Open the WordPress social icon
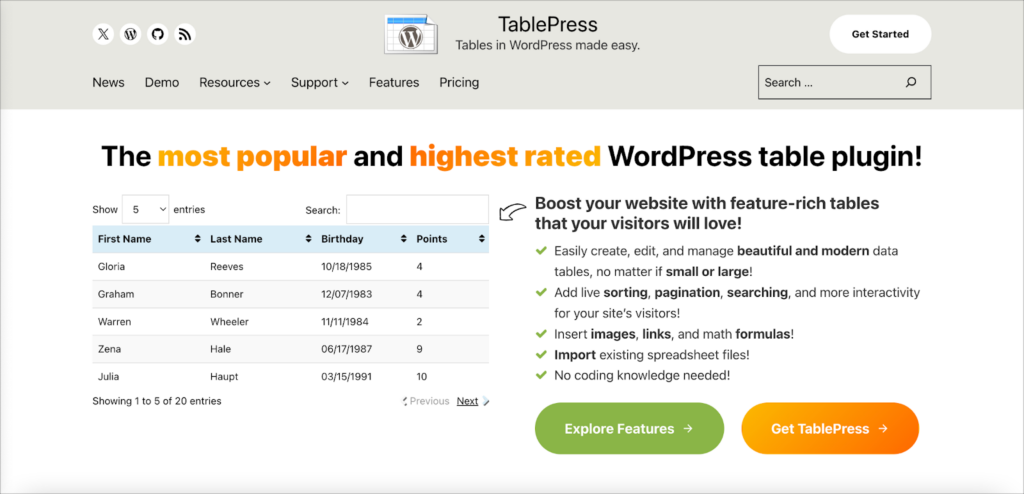Image resolution: width=1024 pixels, height=494 pixels. pos(131,34)
